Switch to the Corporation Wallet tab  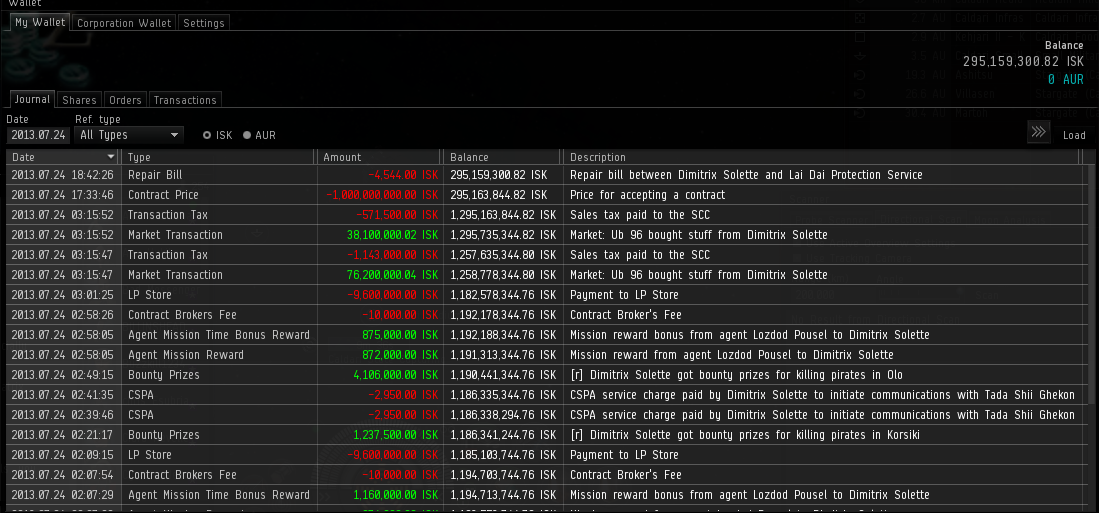point(124,23)
